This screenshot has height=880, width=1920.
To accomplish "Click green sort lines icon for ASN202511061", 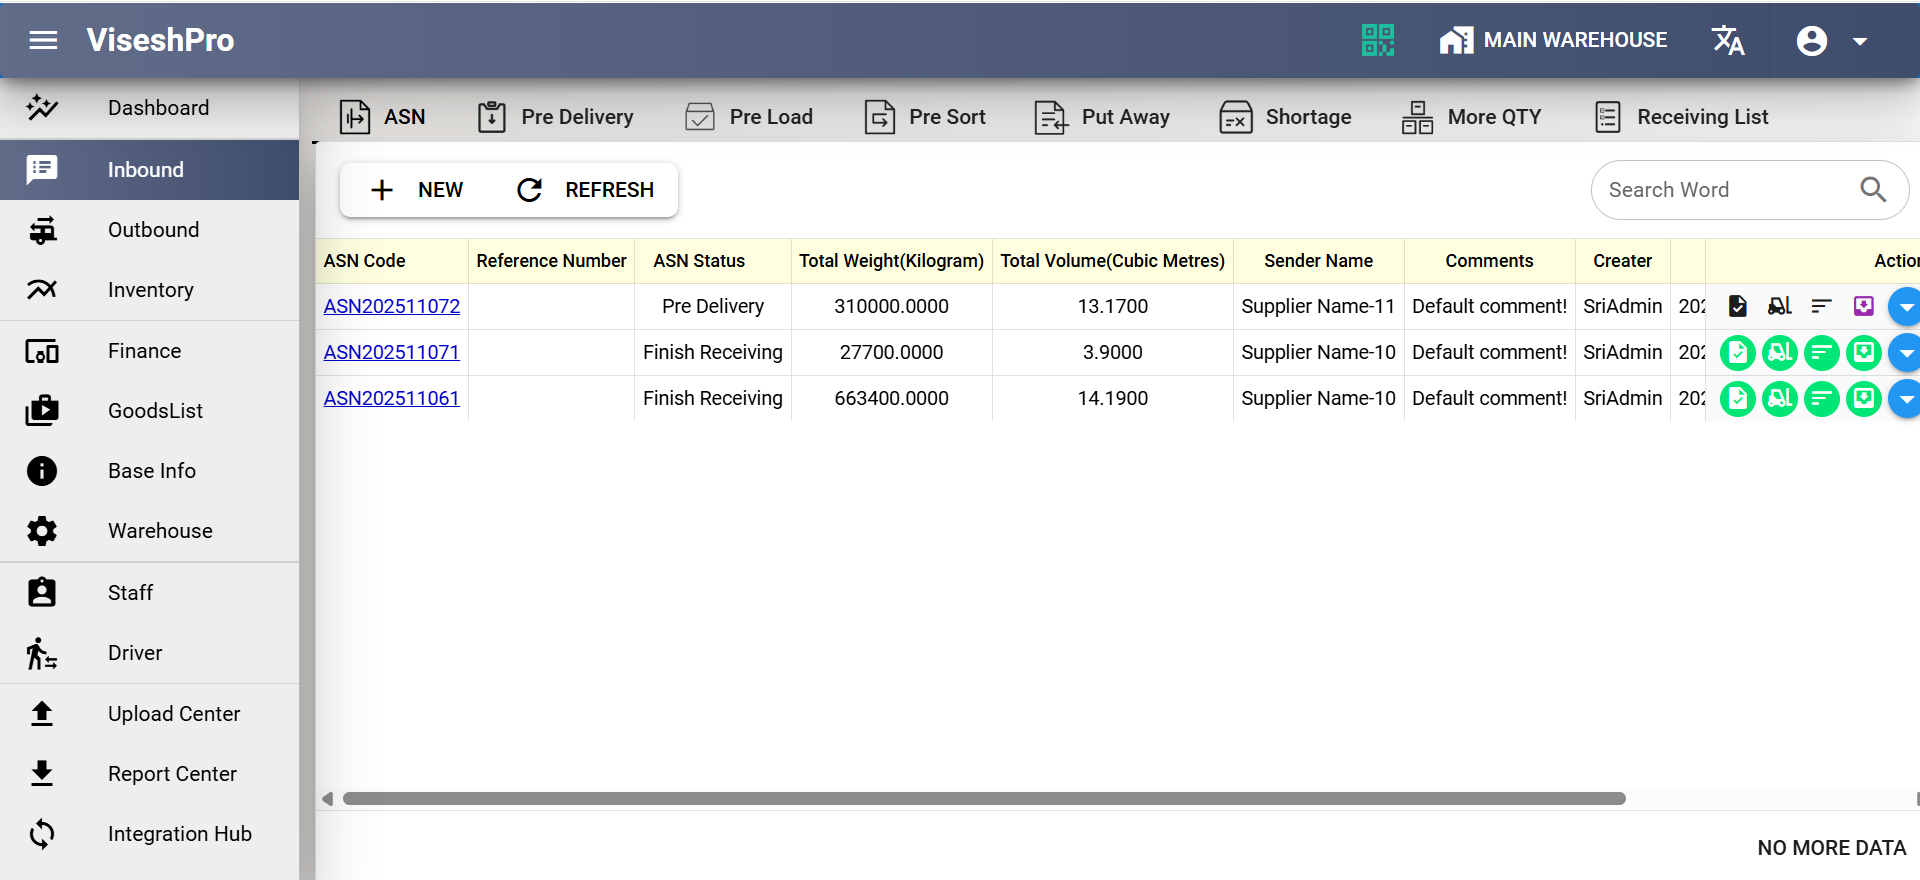I will coord(1821,399).
